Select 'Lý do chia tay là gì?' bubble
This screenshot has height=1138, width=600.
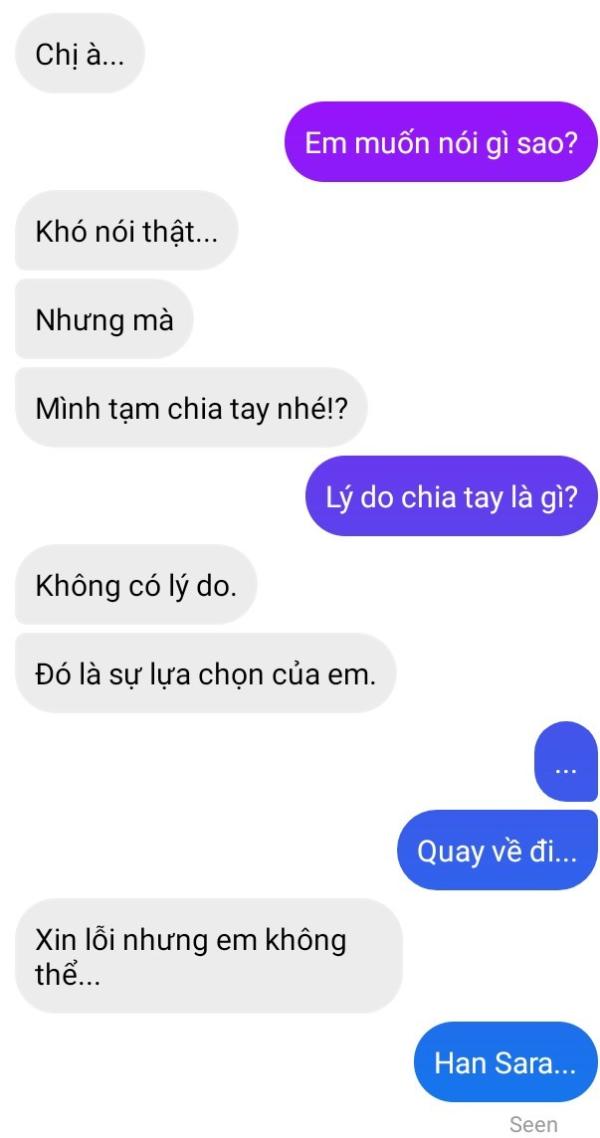(x=451, y=496)
